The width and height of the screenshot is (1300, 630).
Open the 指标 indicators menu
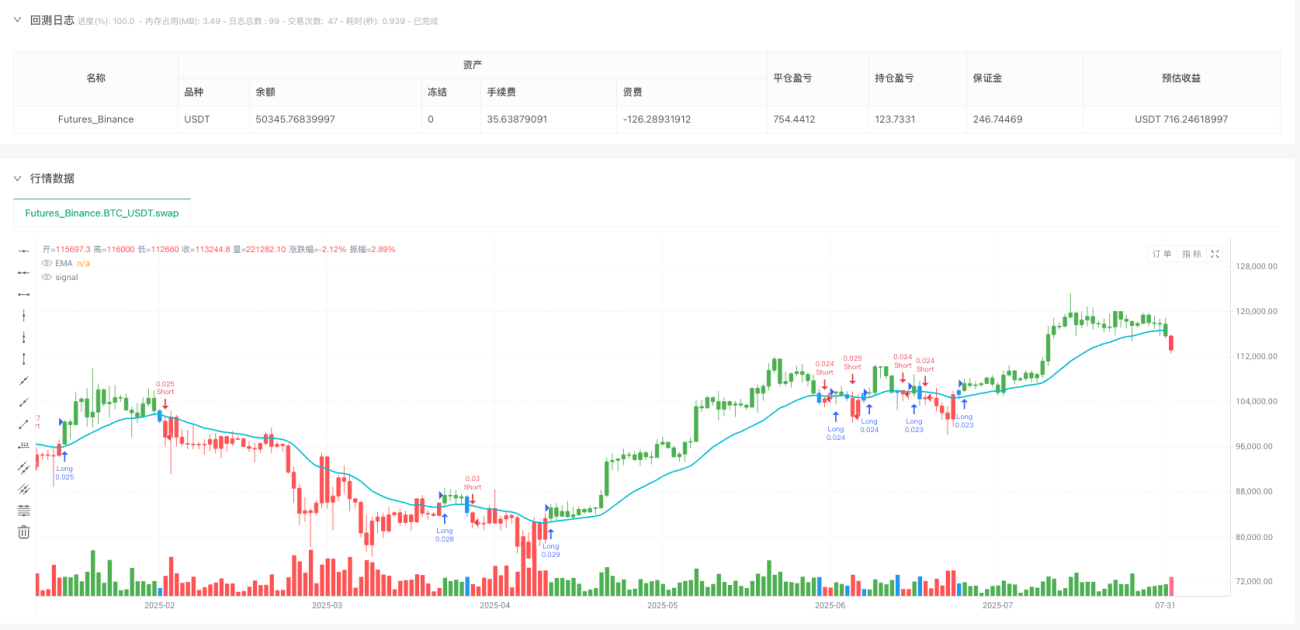(x=1192, y=254)
